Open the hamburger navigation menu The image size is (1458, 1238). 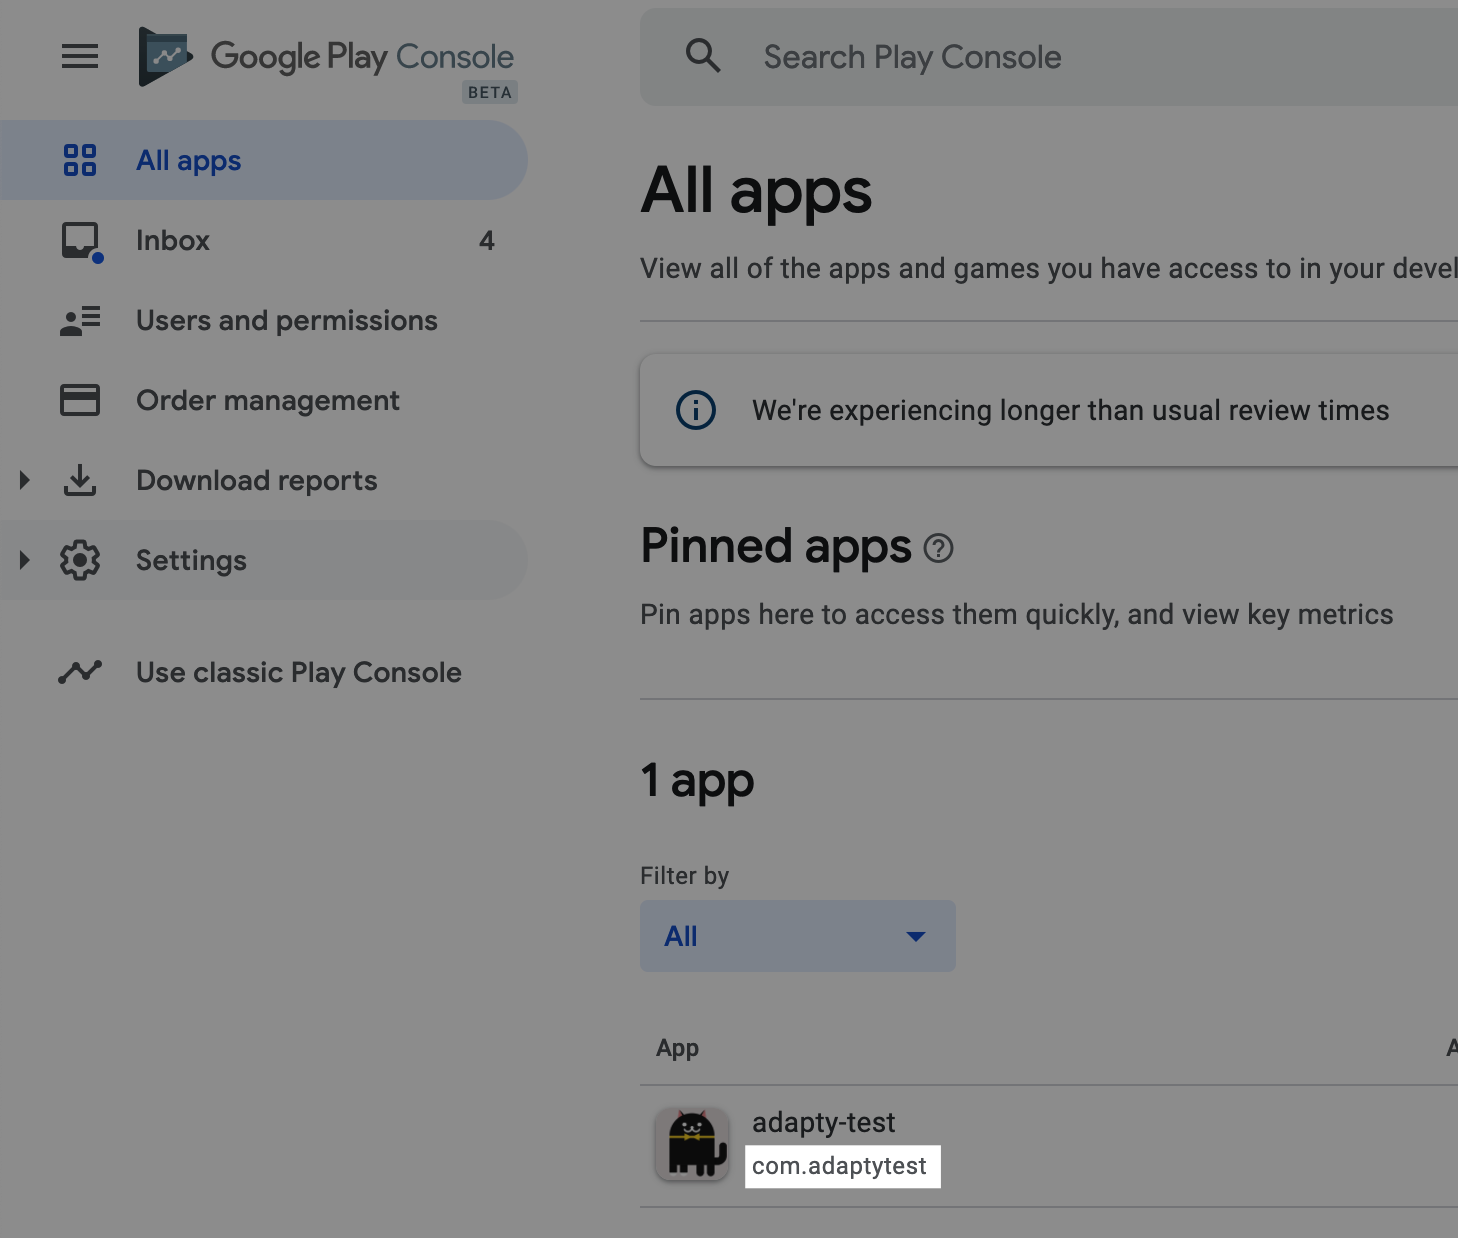pos(80,57)
